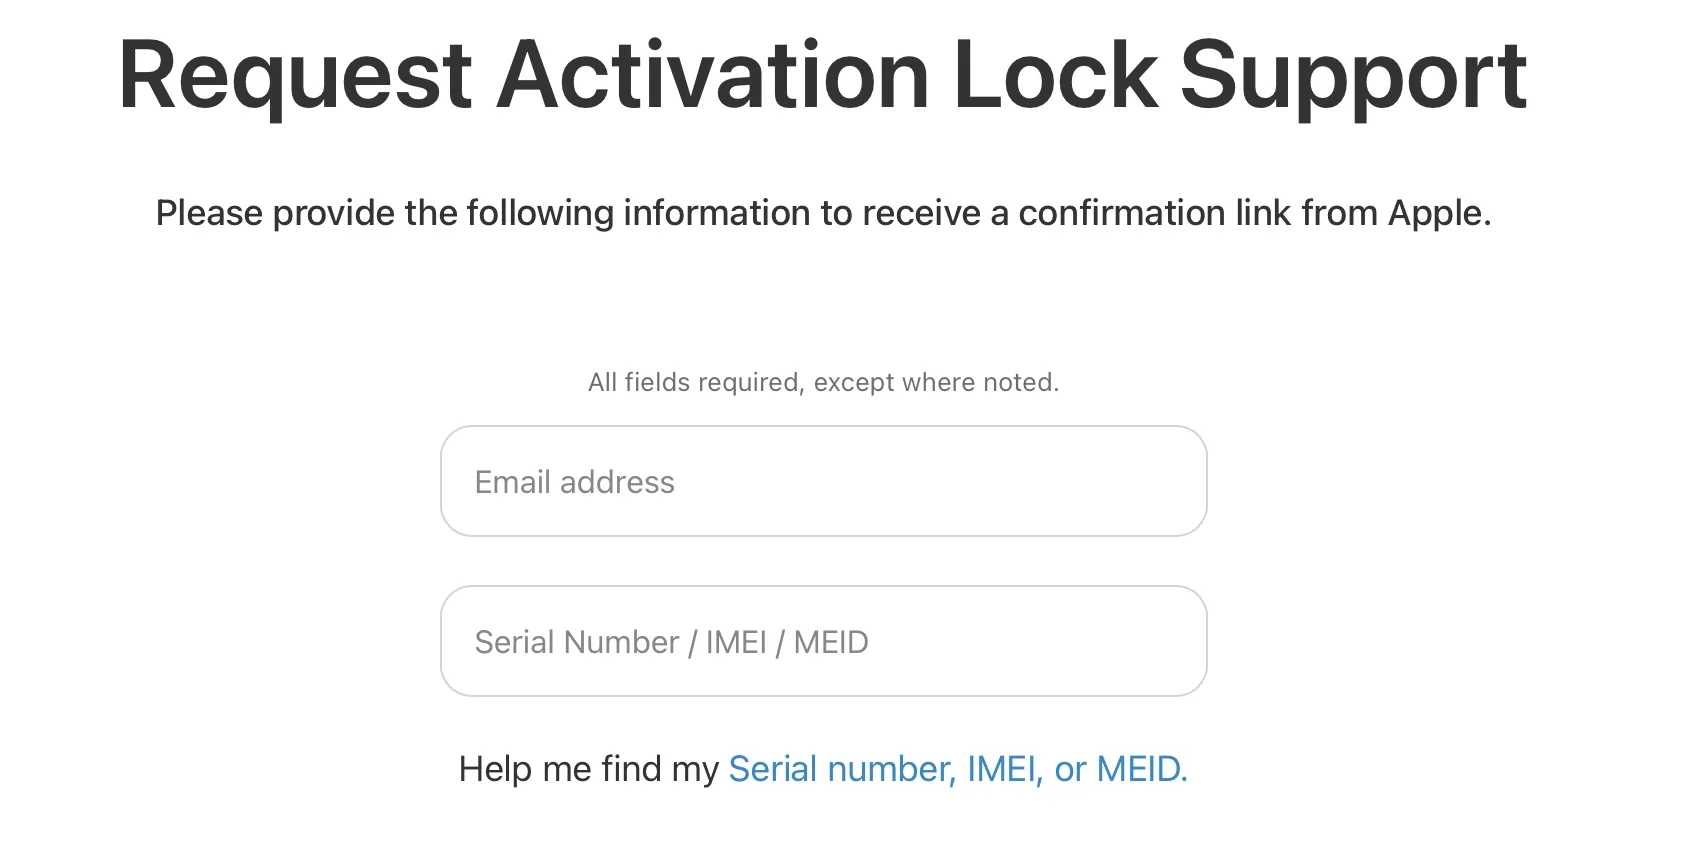Click the 'All fields required' note text
The image size is (1706, 841).
point(822,382)
